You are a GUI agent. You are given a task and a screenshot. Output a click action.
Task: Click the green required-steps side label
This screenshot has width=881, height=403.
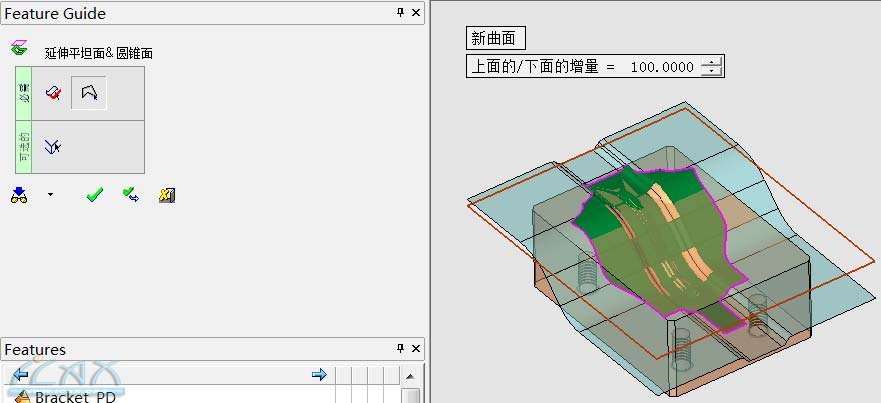click(24, 93)
